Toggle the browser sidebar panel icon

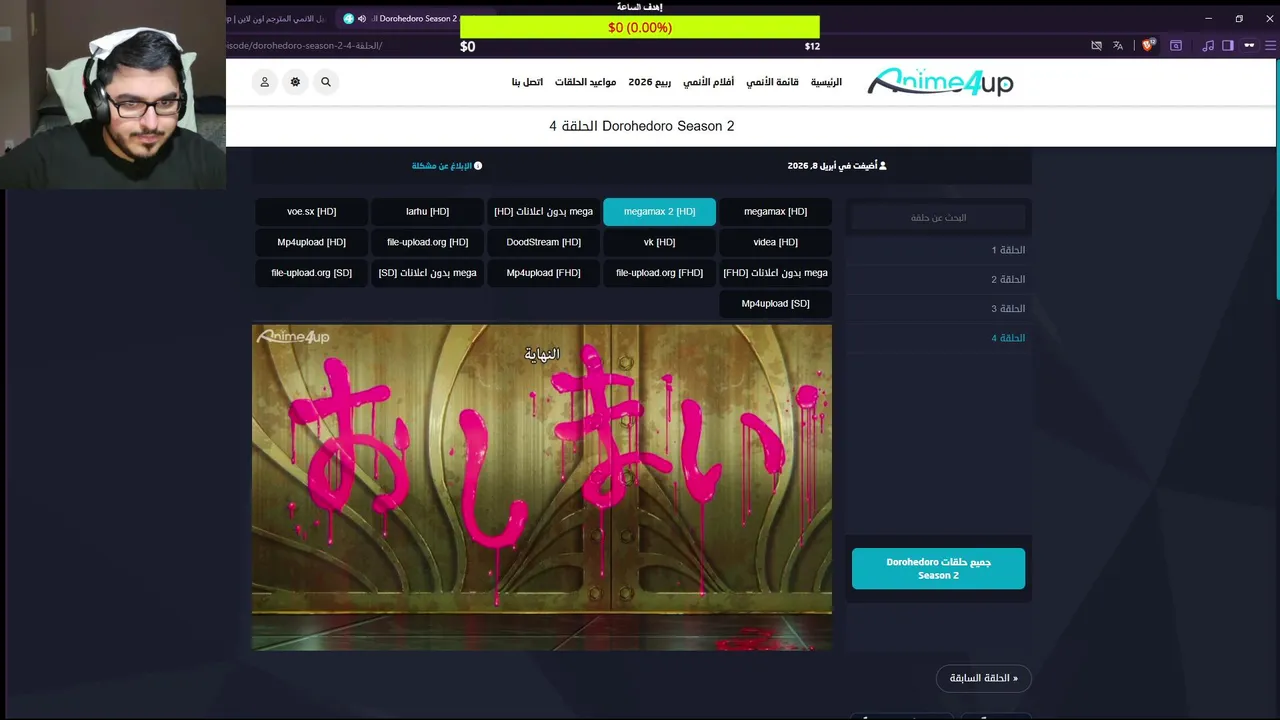click(1228, 45)
